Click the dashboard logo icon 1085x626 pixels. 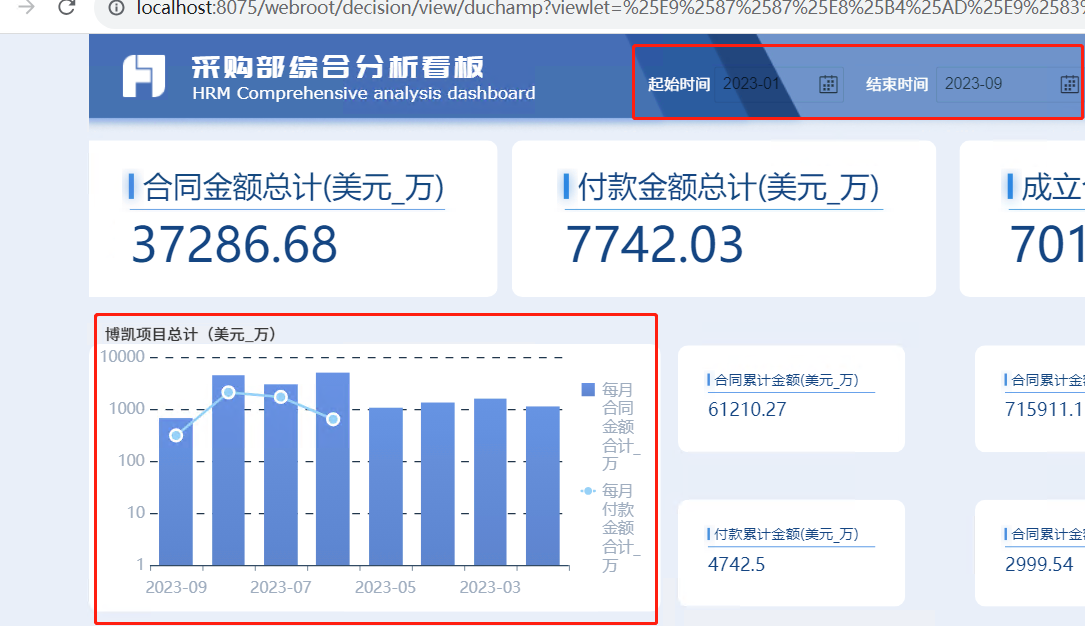click(x=144, y=76)
